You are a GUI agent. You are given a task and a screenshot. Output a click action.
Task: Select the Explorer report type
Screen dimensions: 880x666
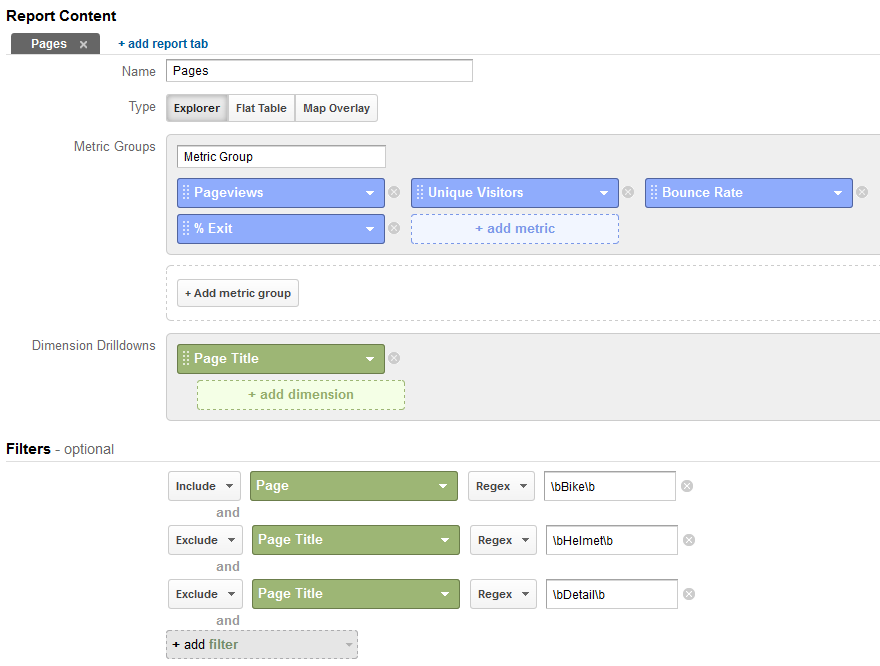click(197, 108)
